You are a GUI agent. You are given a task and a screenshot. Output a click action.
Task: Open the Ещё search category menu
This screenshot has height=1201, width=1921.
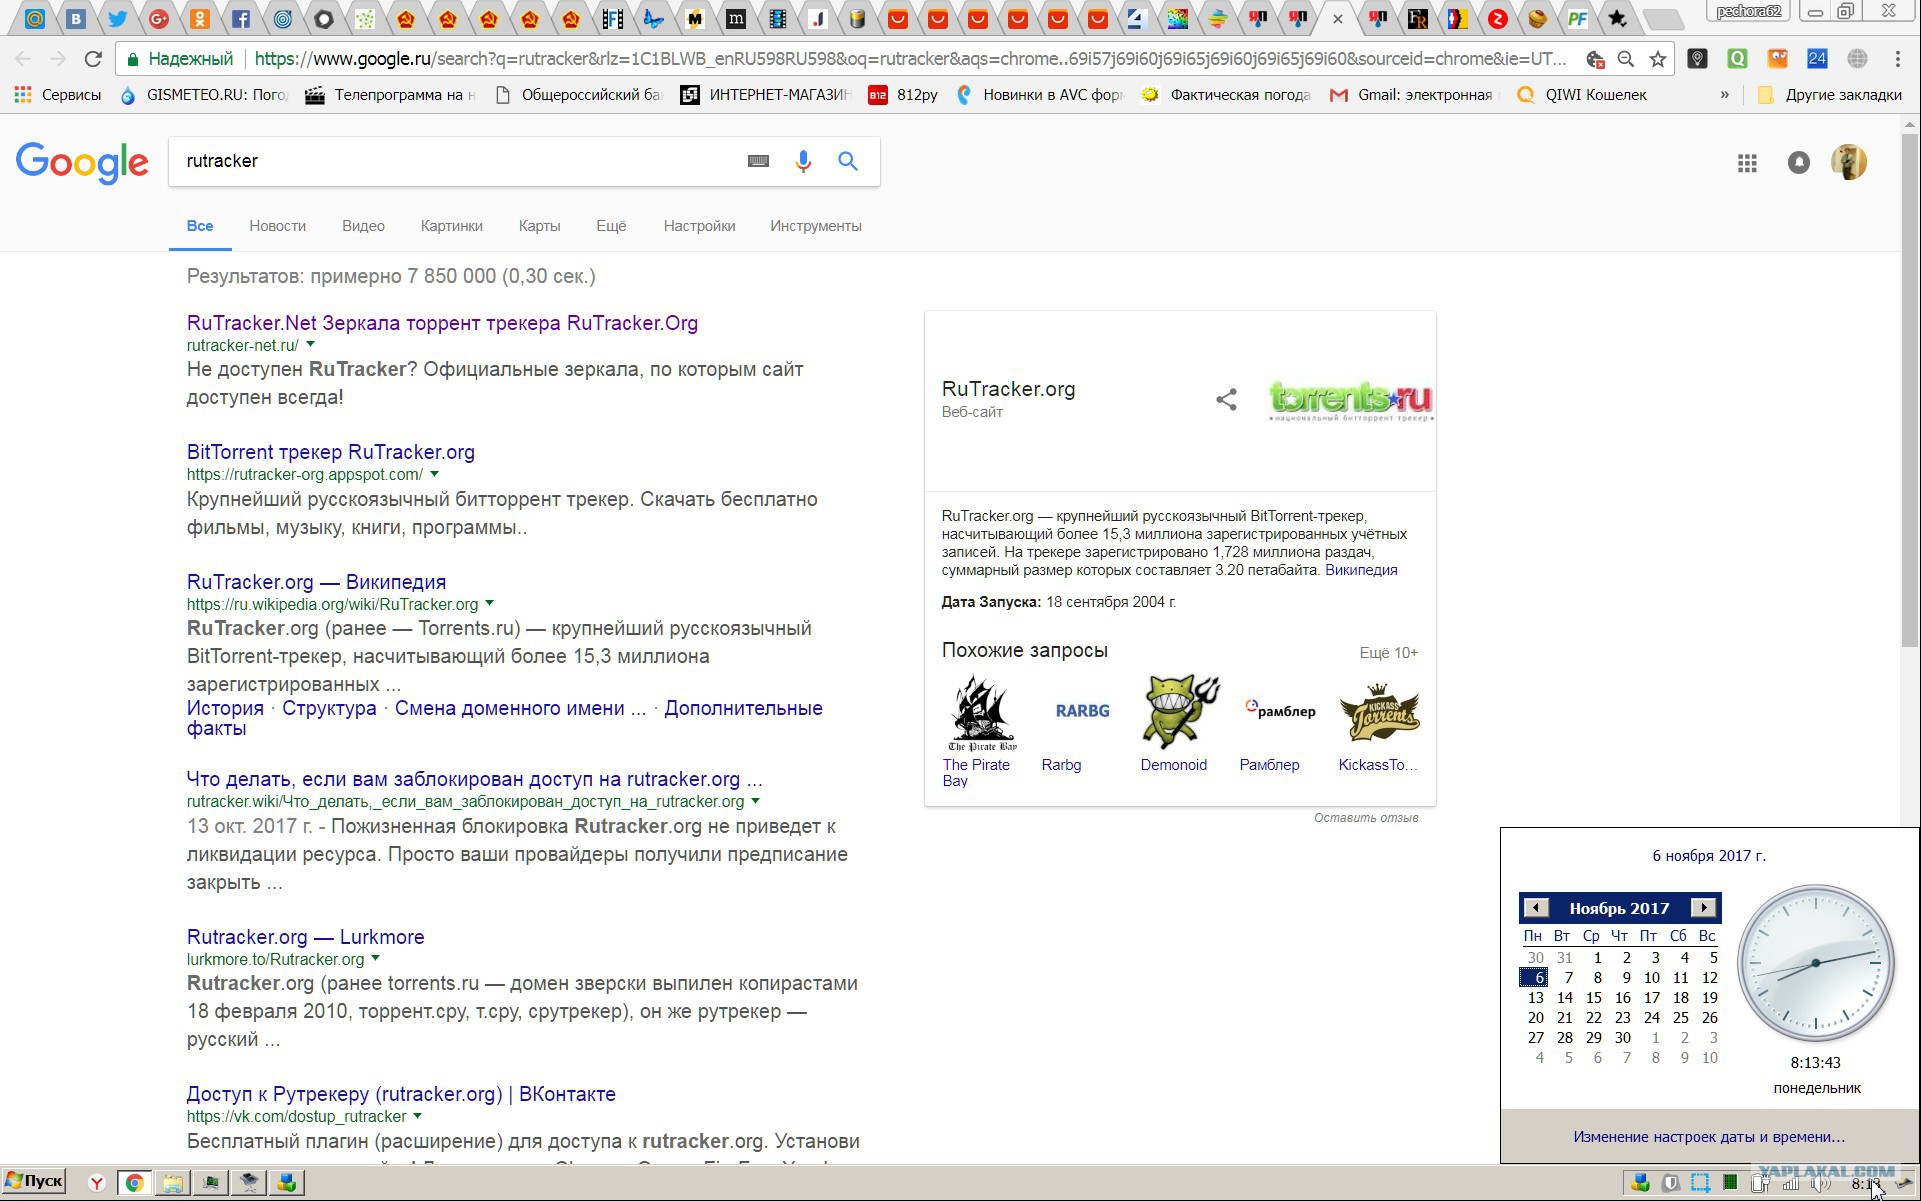611,226
